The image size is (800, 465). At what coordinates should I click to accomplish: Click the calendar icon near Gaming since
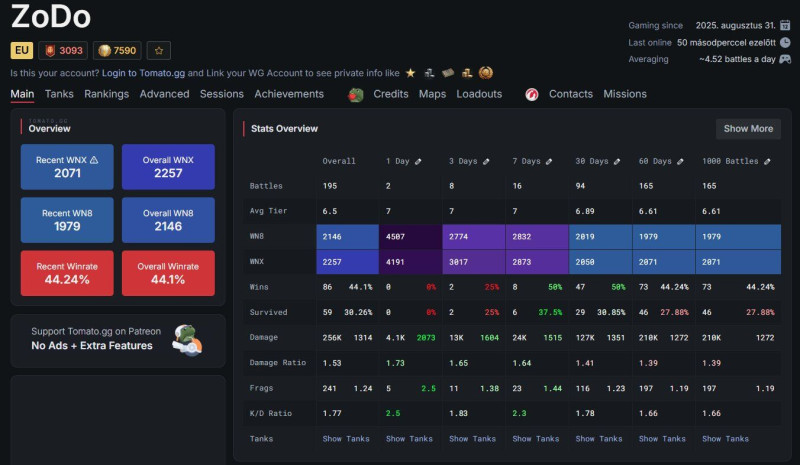(785, 24)
